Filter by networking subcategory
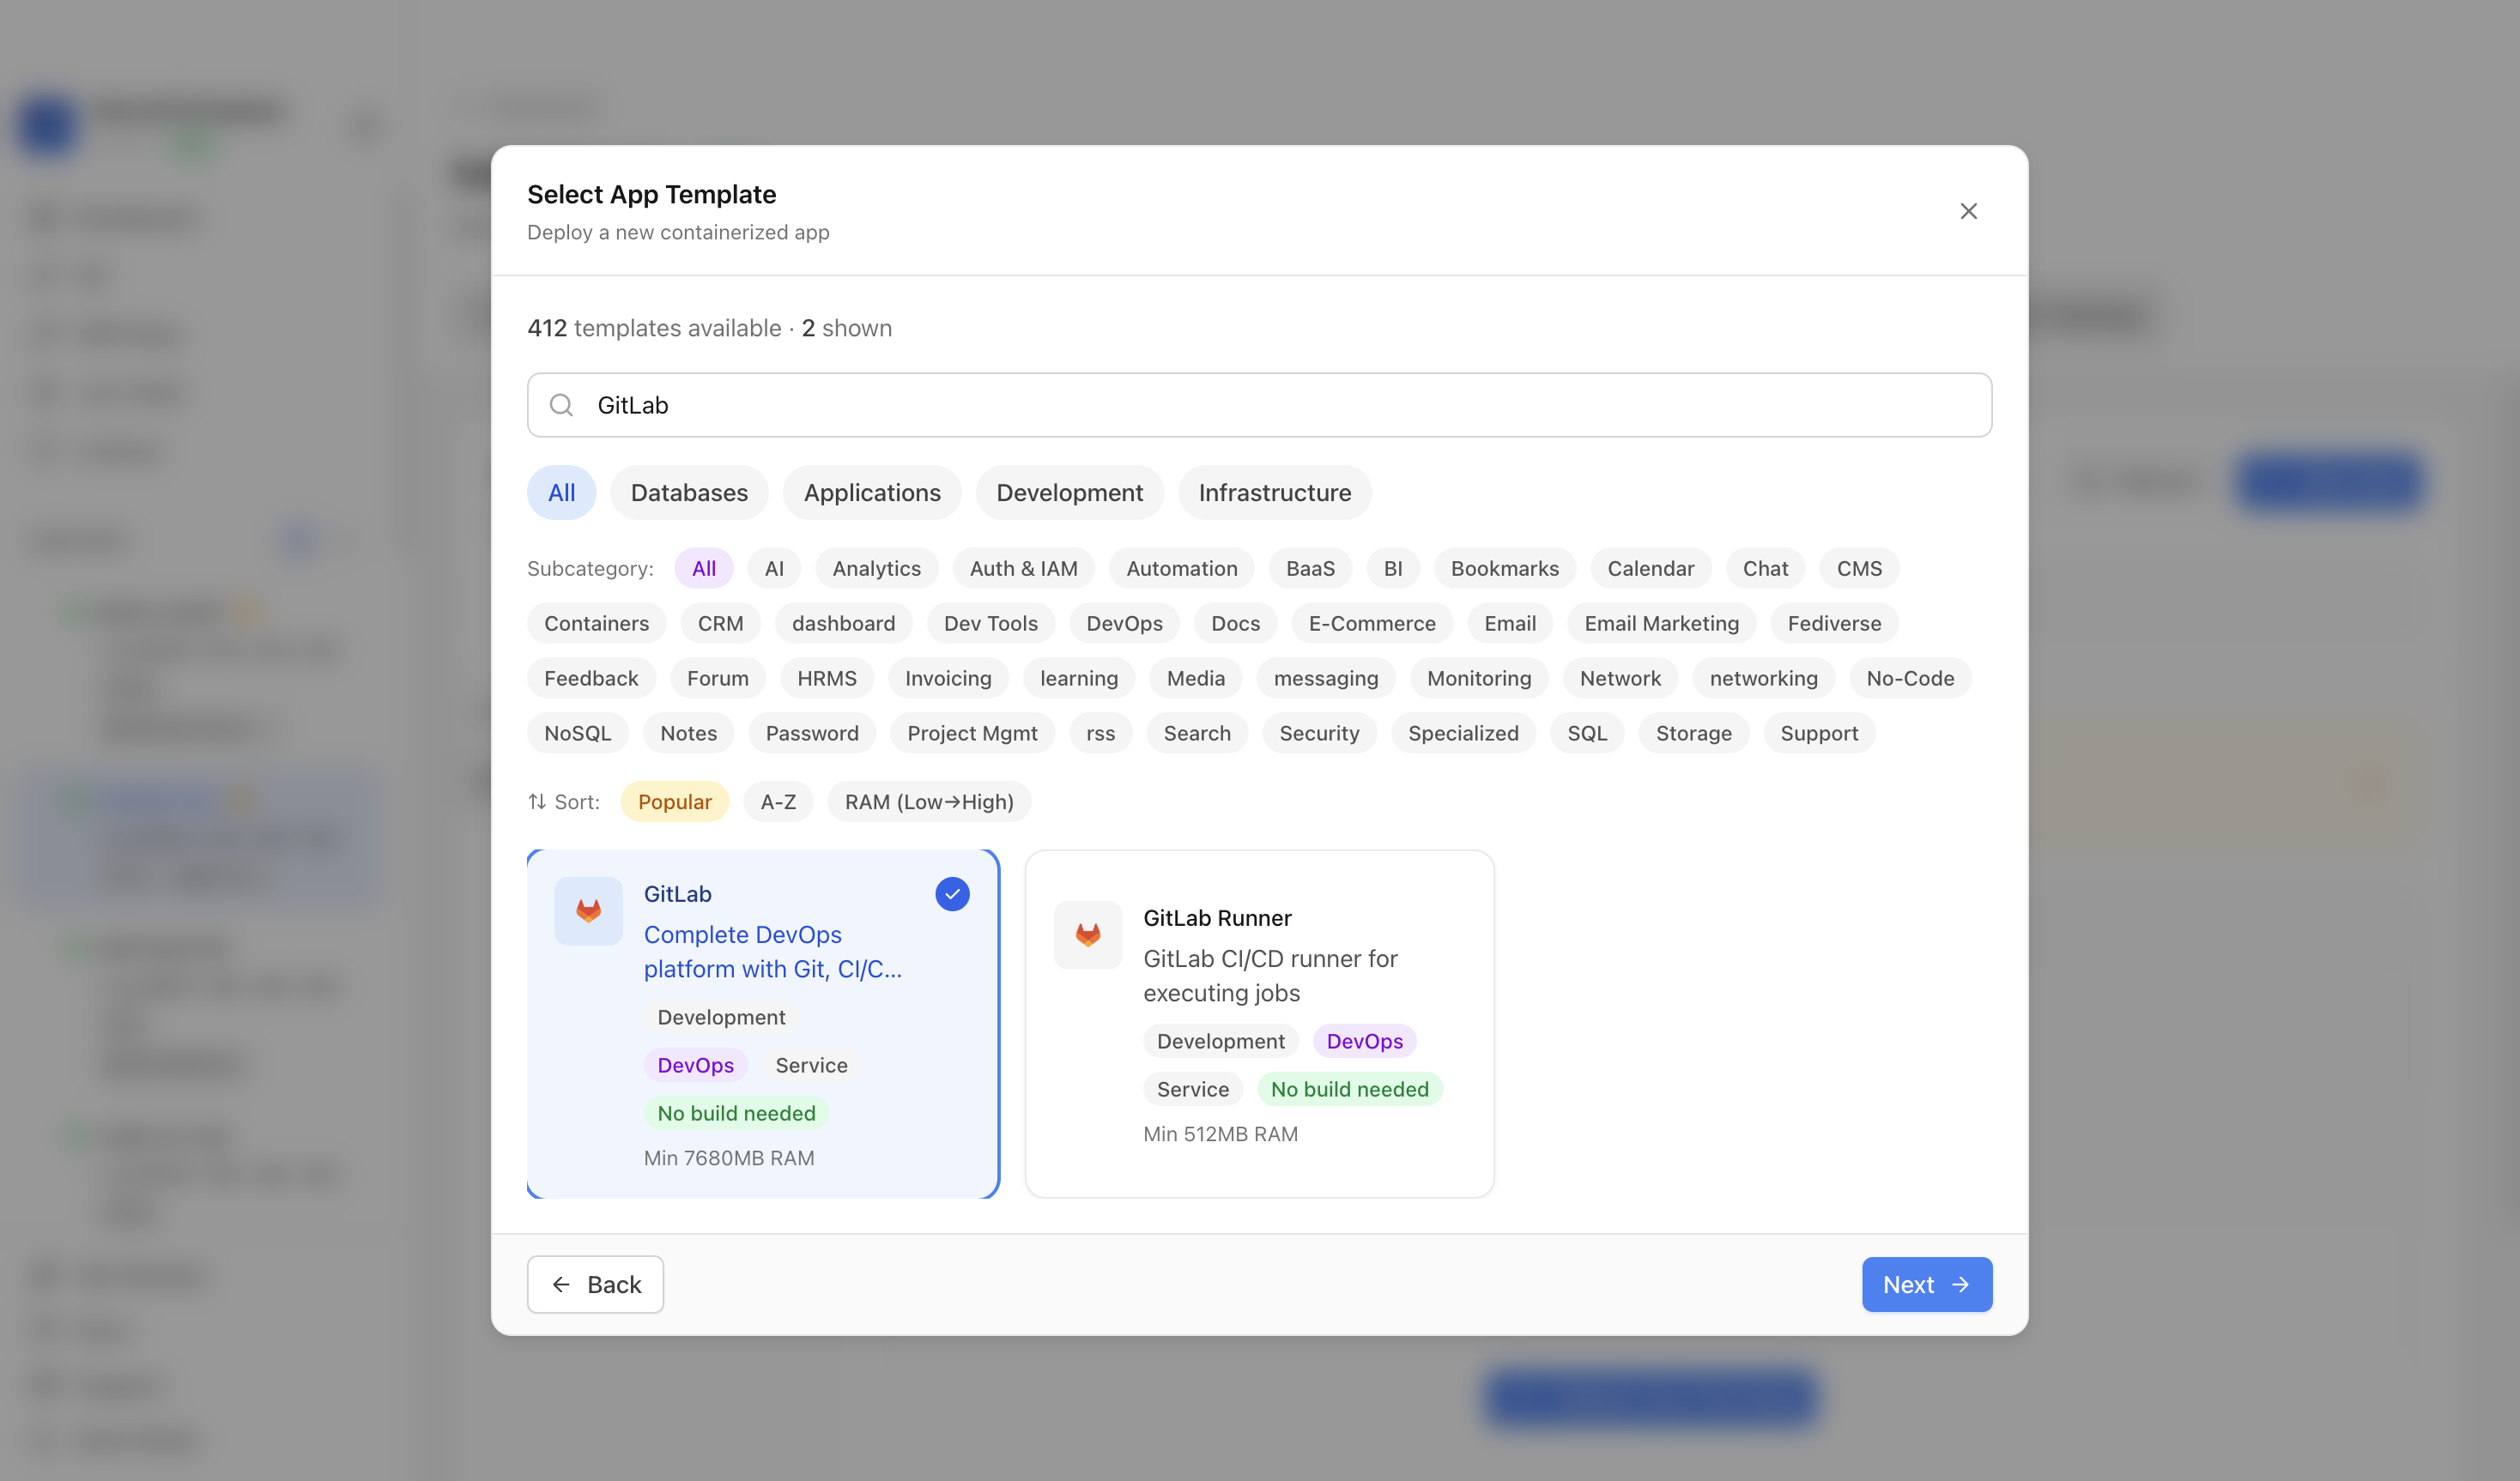The width and height of the screenshot is (2520, 1481). 1763,678
